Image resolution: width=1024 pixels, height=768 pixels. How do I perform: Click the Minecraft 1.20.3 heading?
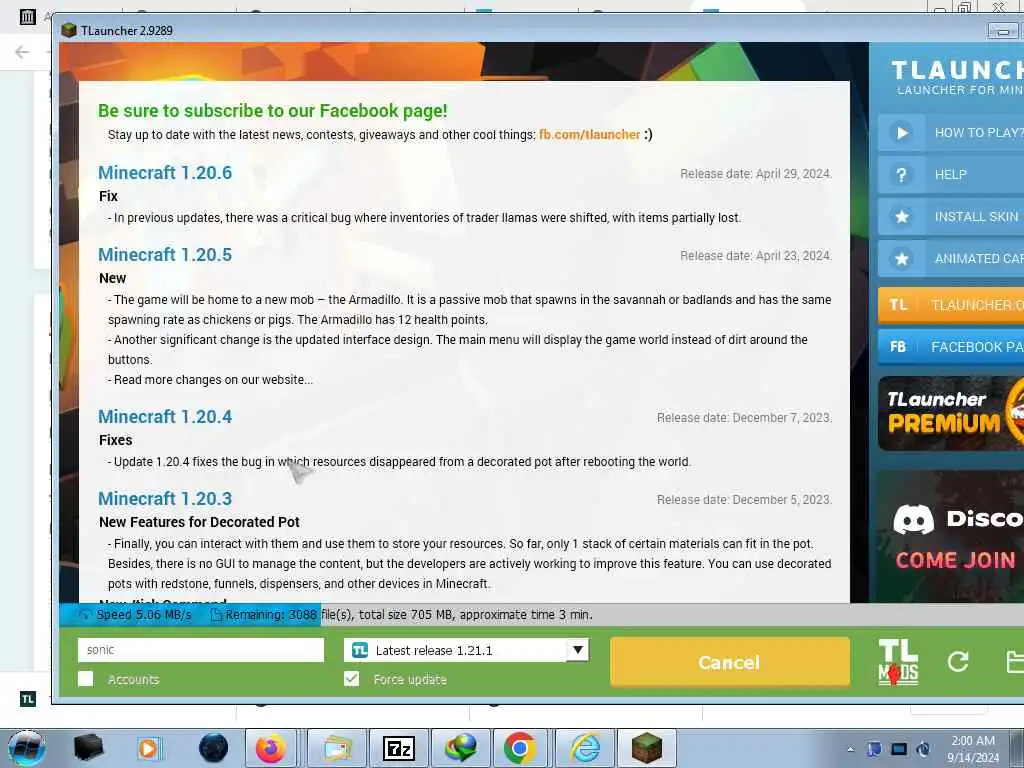pos(165,499)
